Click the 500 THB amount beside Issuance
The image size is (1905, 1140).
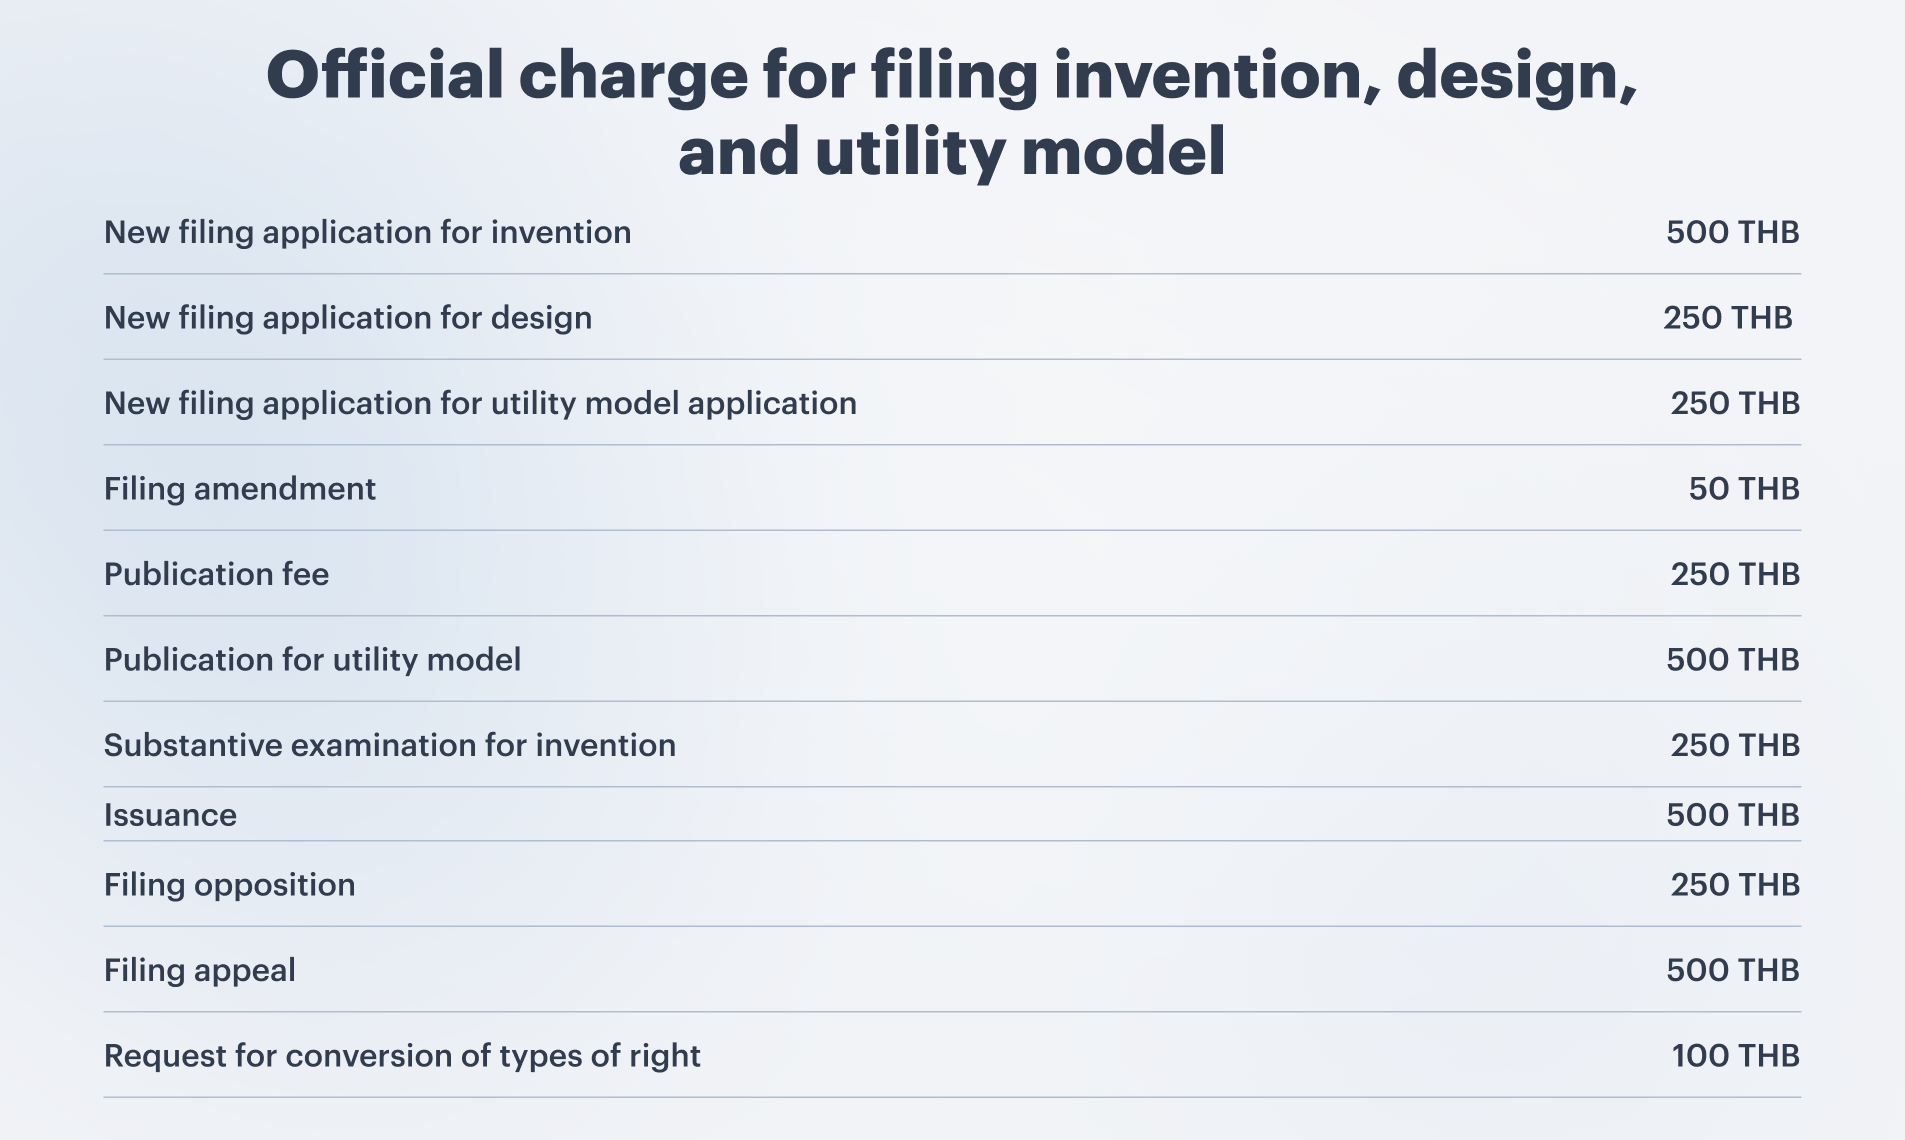point(1732,815)
